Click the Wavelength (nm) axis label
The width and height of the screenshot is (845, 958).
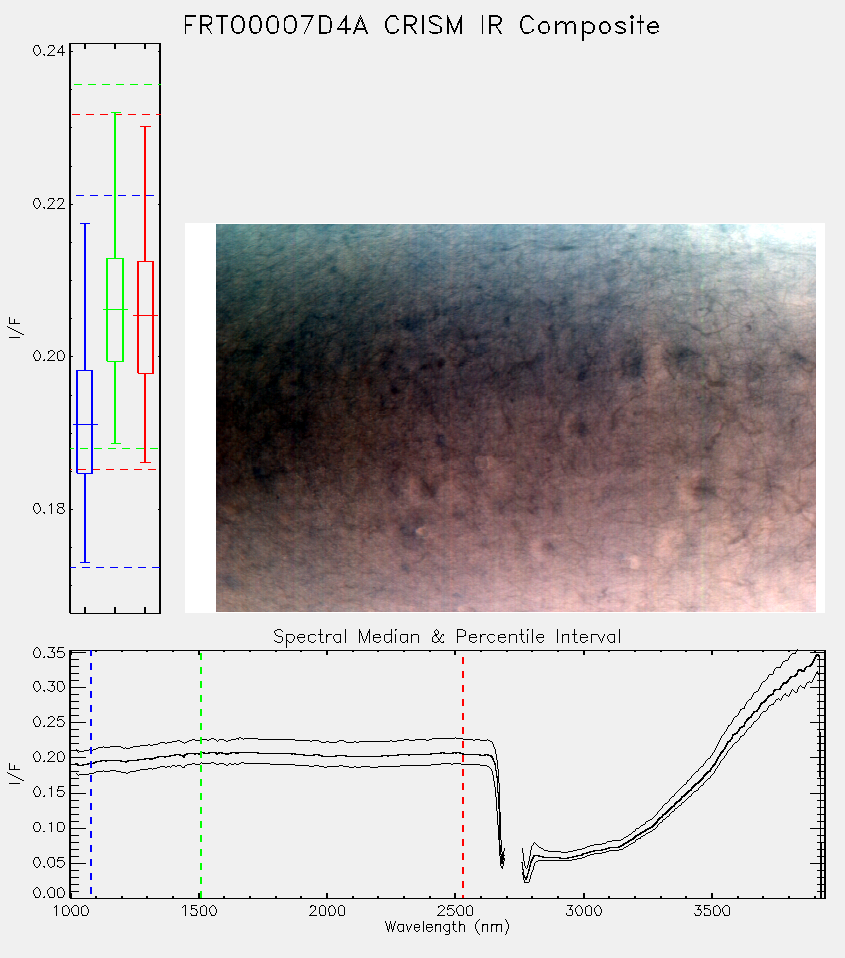tap(447, 927)
